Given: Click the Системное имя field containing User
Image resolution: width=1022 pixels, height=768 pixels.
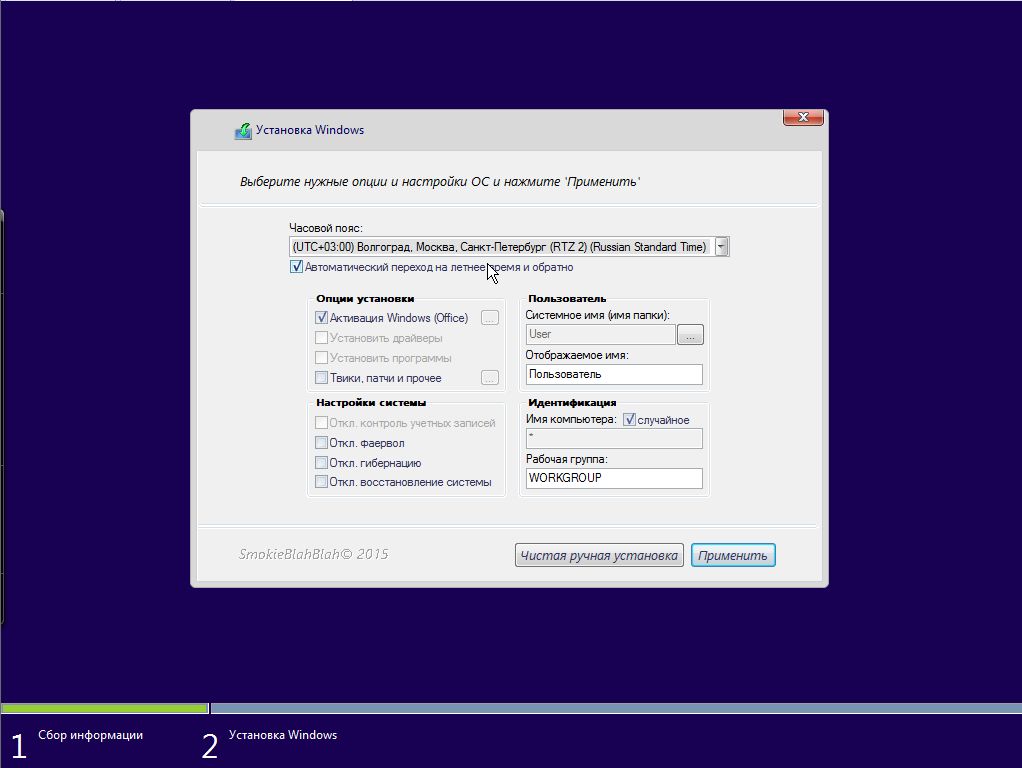Looking at the screenshot, I should click(600, 334).
